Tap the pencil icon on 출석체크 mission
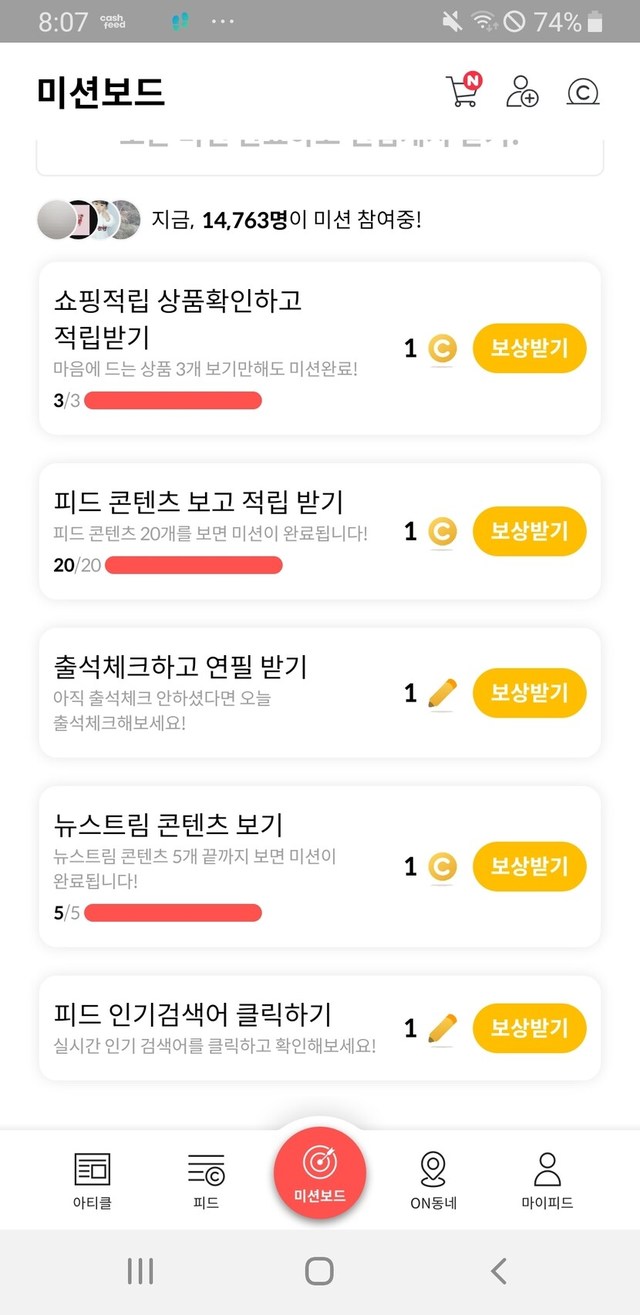The height and width of the screenshot is (1315, 640). [x=442, y=693]
